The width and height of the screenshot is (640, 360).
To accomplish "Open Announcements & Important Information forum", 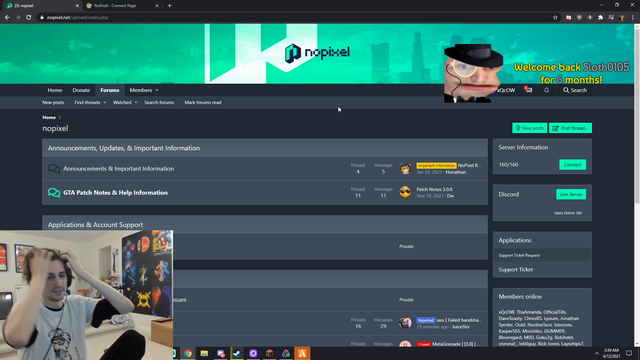I will tap(118, 169).
